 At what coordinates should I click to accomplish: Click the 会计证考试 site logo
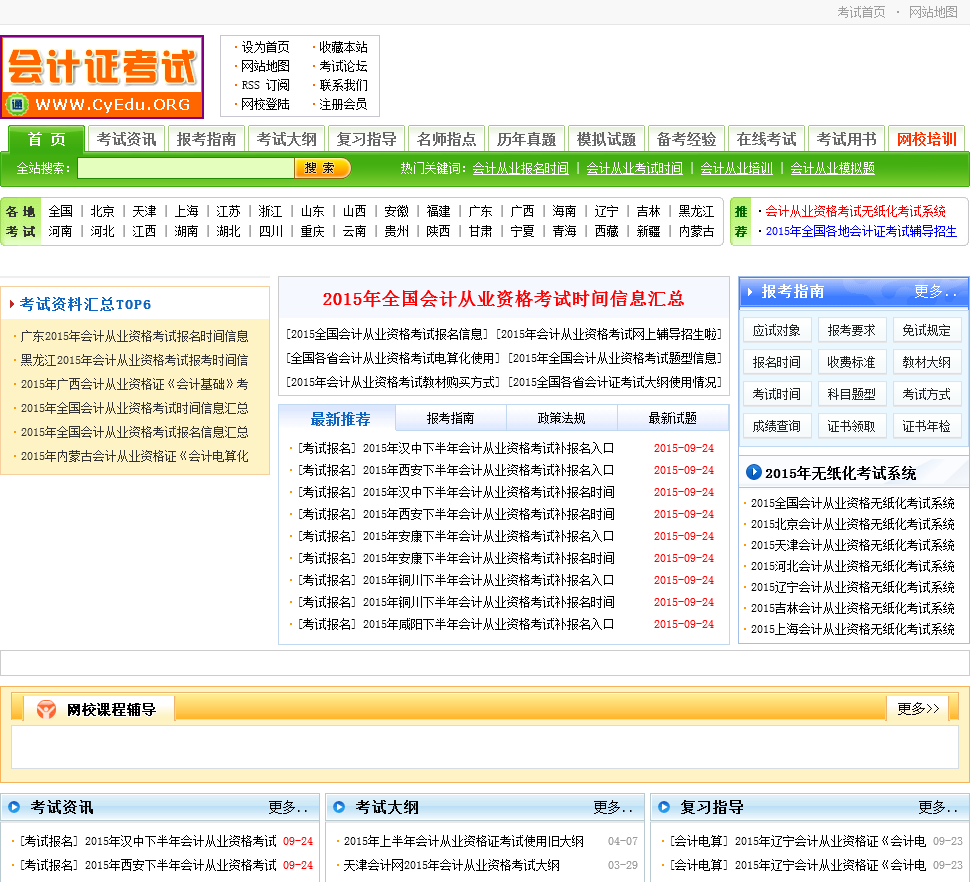point(102,77)
